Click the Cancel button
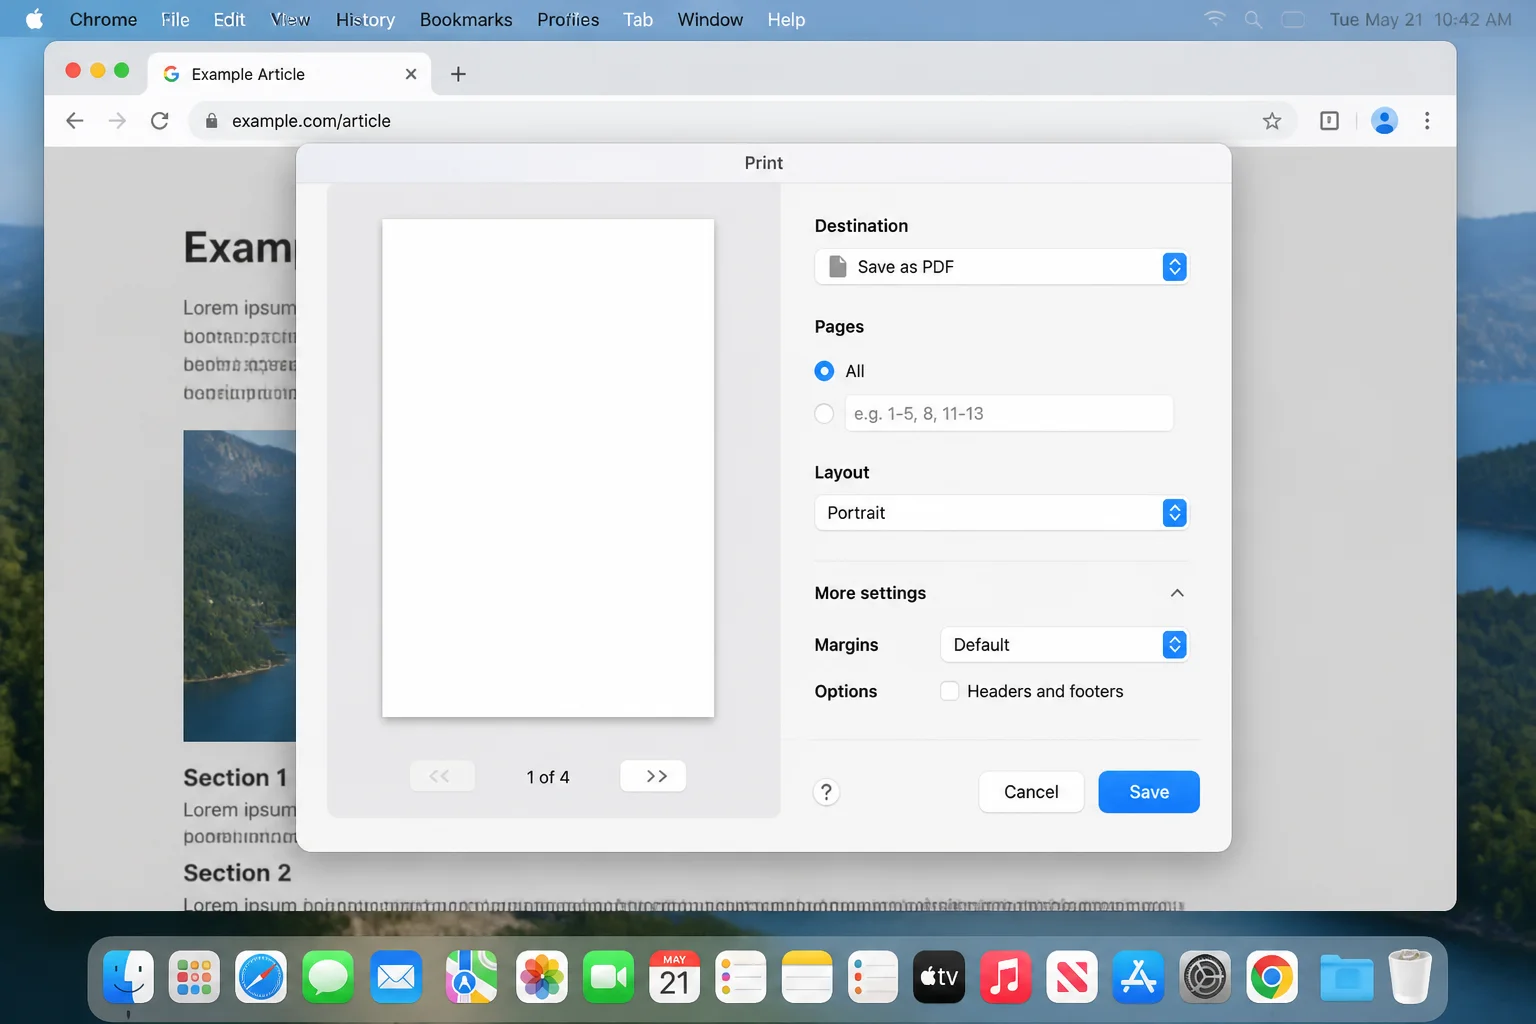 (x=1031, y=792)
